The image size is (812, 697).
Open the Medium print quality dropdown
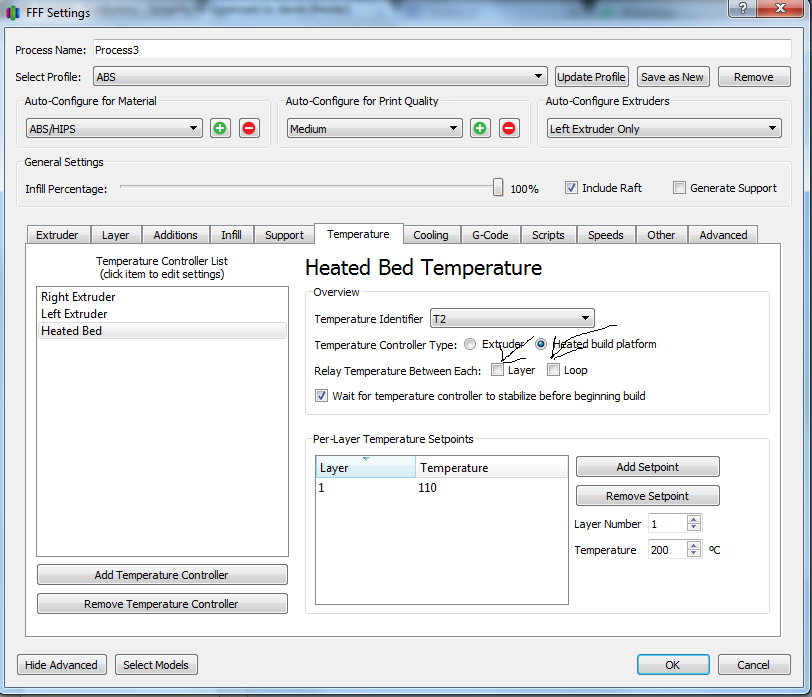coord(374,128)
